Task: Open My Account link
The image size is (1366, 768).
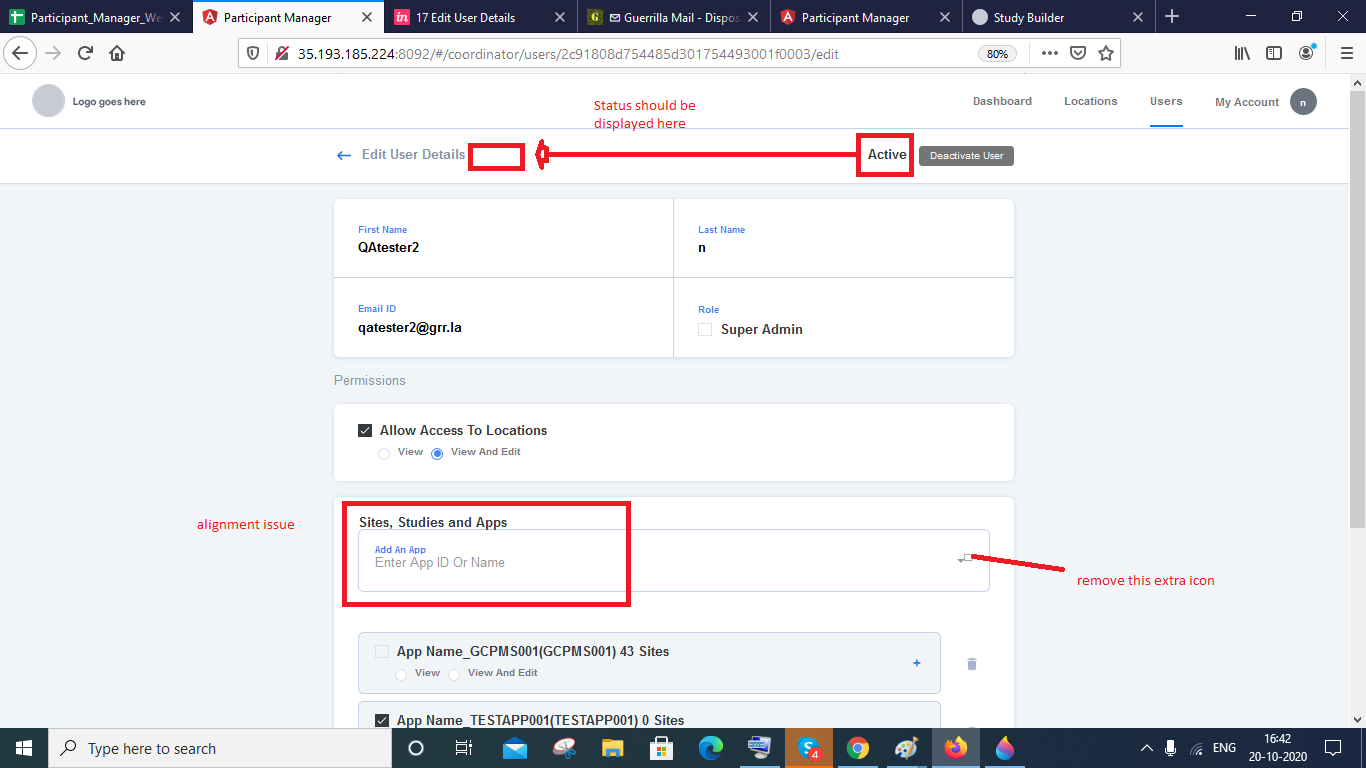Action: 1247,102
